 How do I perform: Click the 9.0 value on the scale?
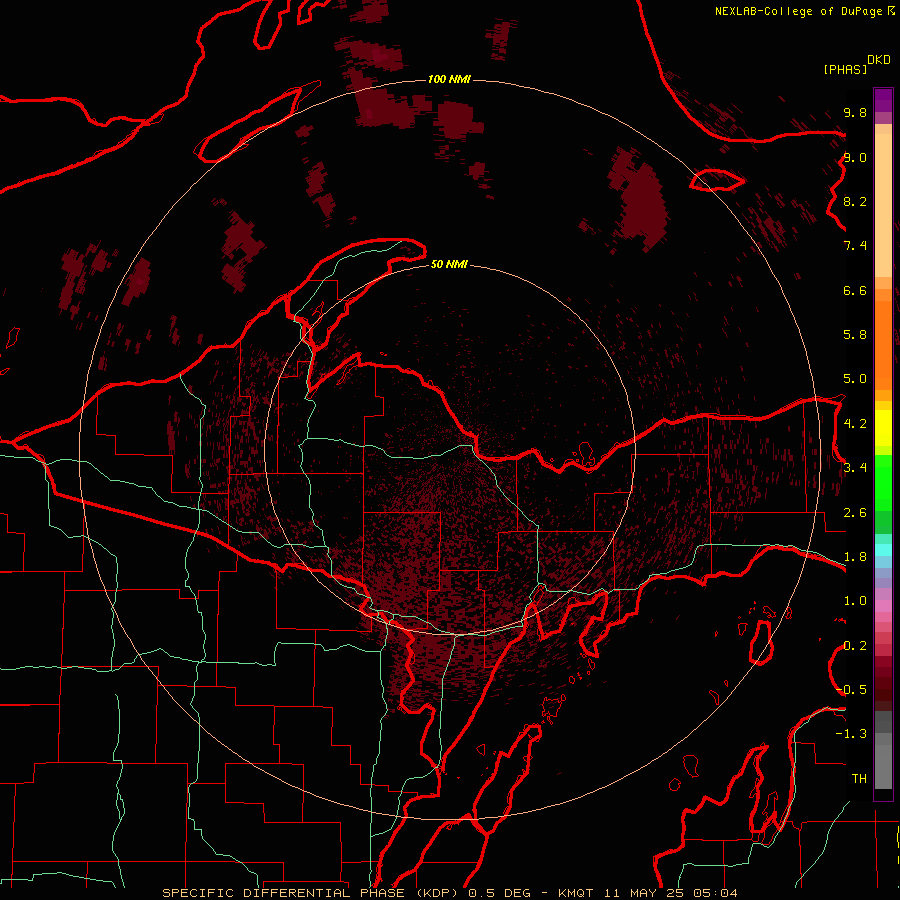(855, 157)
